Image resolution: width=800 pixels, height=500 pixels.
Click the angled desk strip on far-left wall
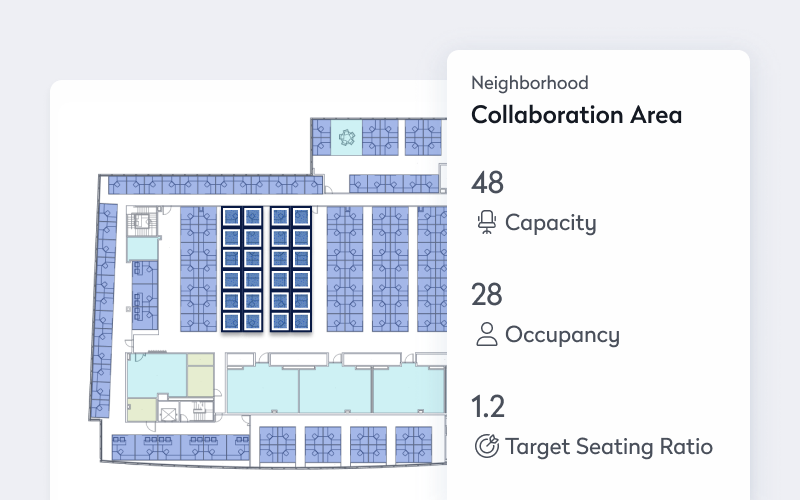[104, 311]
